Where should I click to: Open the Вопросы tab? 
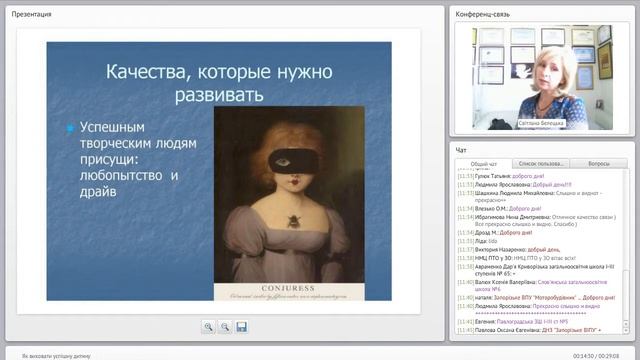point(599,164)
